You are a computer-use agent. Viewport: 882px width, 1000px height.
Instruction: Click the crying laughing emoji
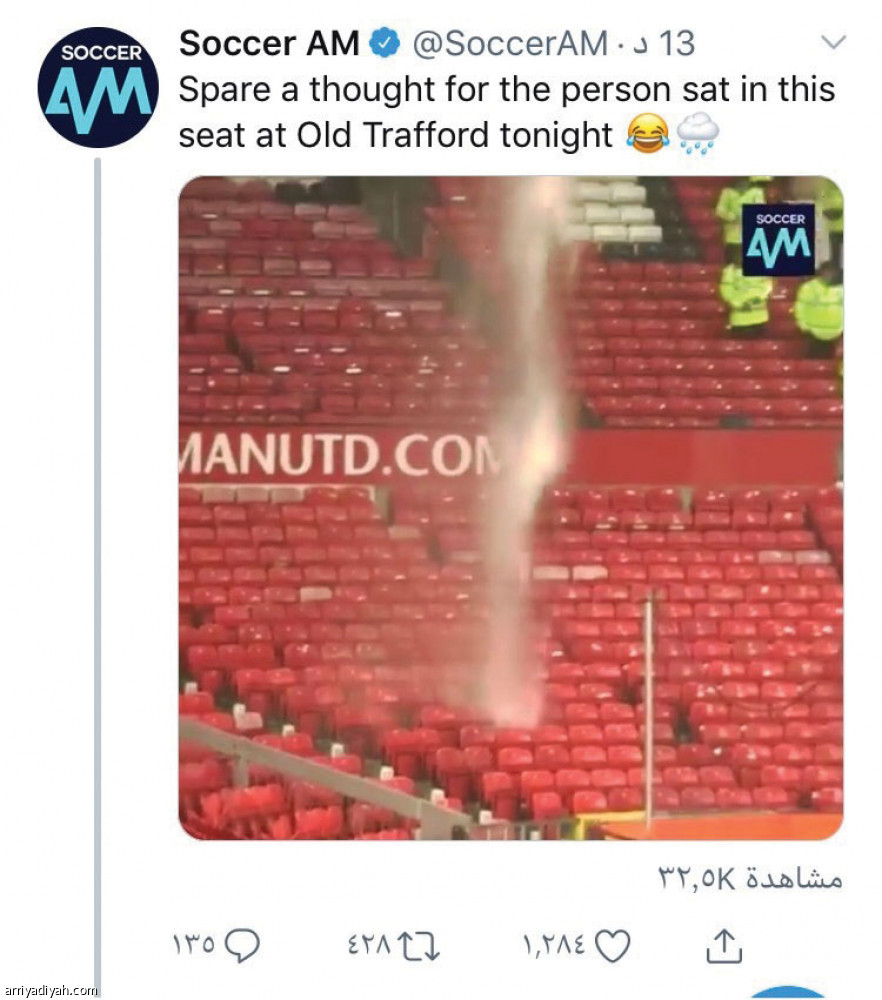[647, 135]
